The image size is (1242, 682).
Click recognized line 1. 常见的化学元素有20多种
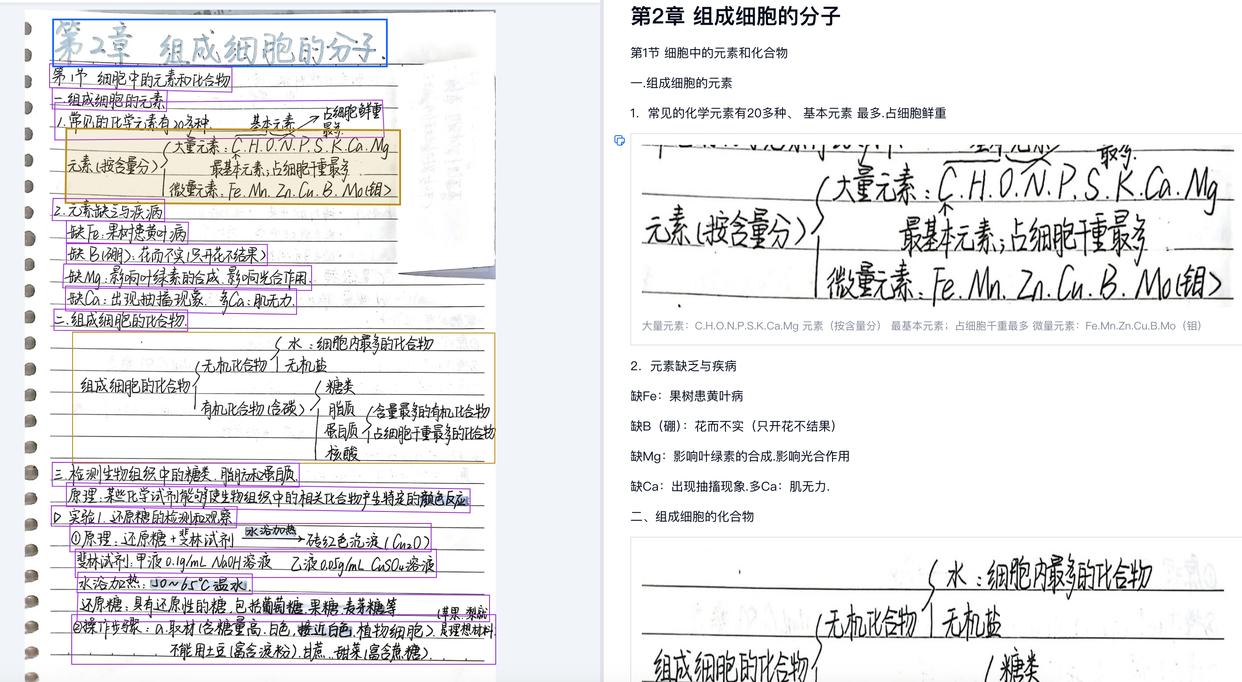(x=788, y=113)
